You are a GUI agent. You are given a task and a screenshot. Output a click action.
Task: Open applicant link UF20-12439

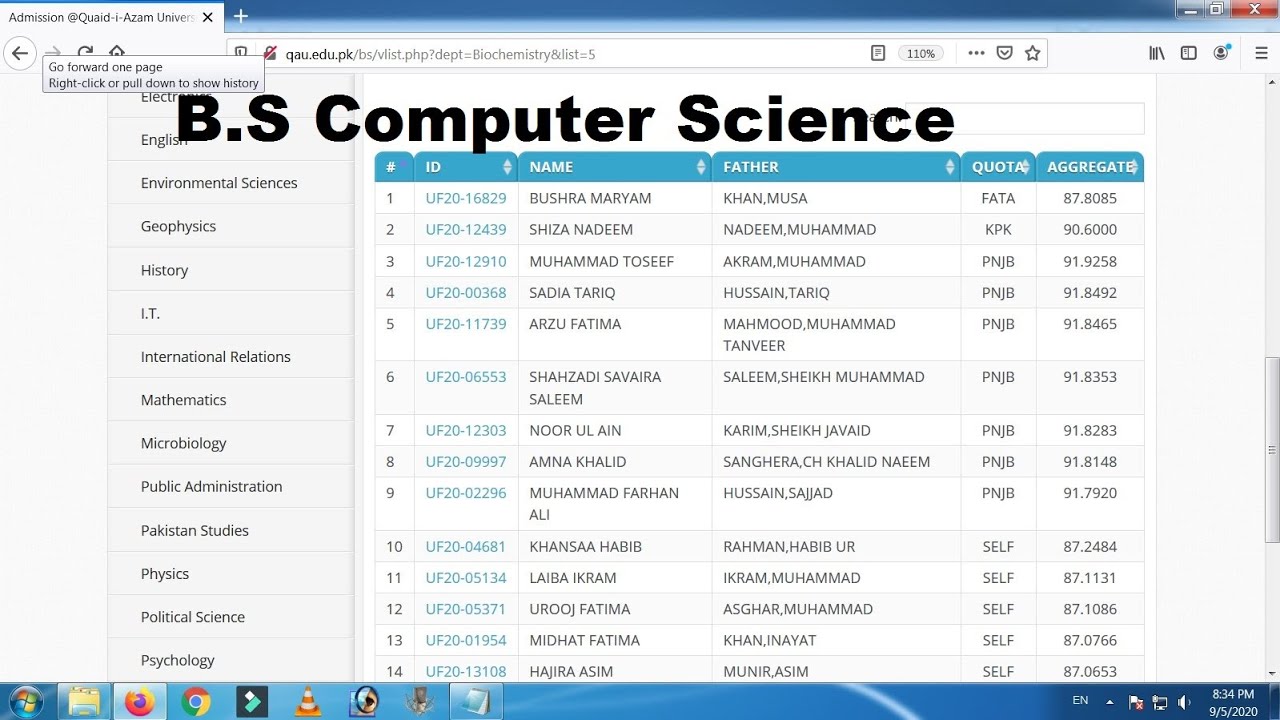(x=466, y=229)
